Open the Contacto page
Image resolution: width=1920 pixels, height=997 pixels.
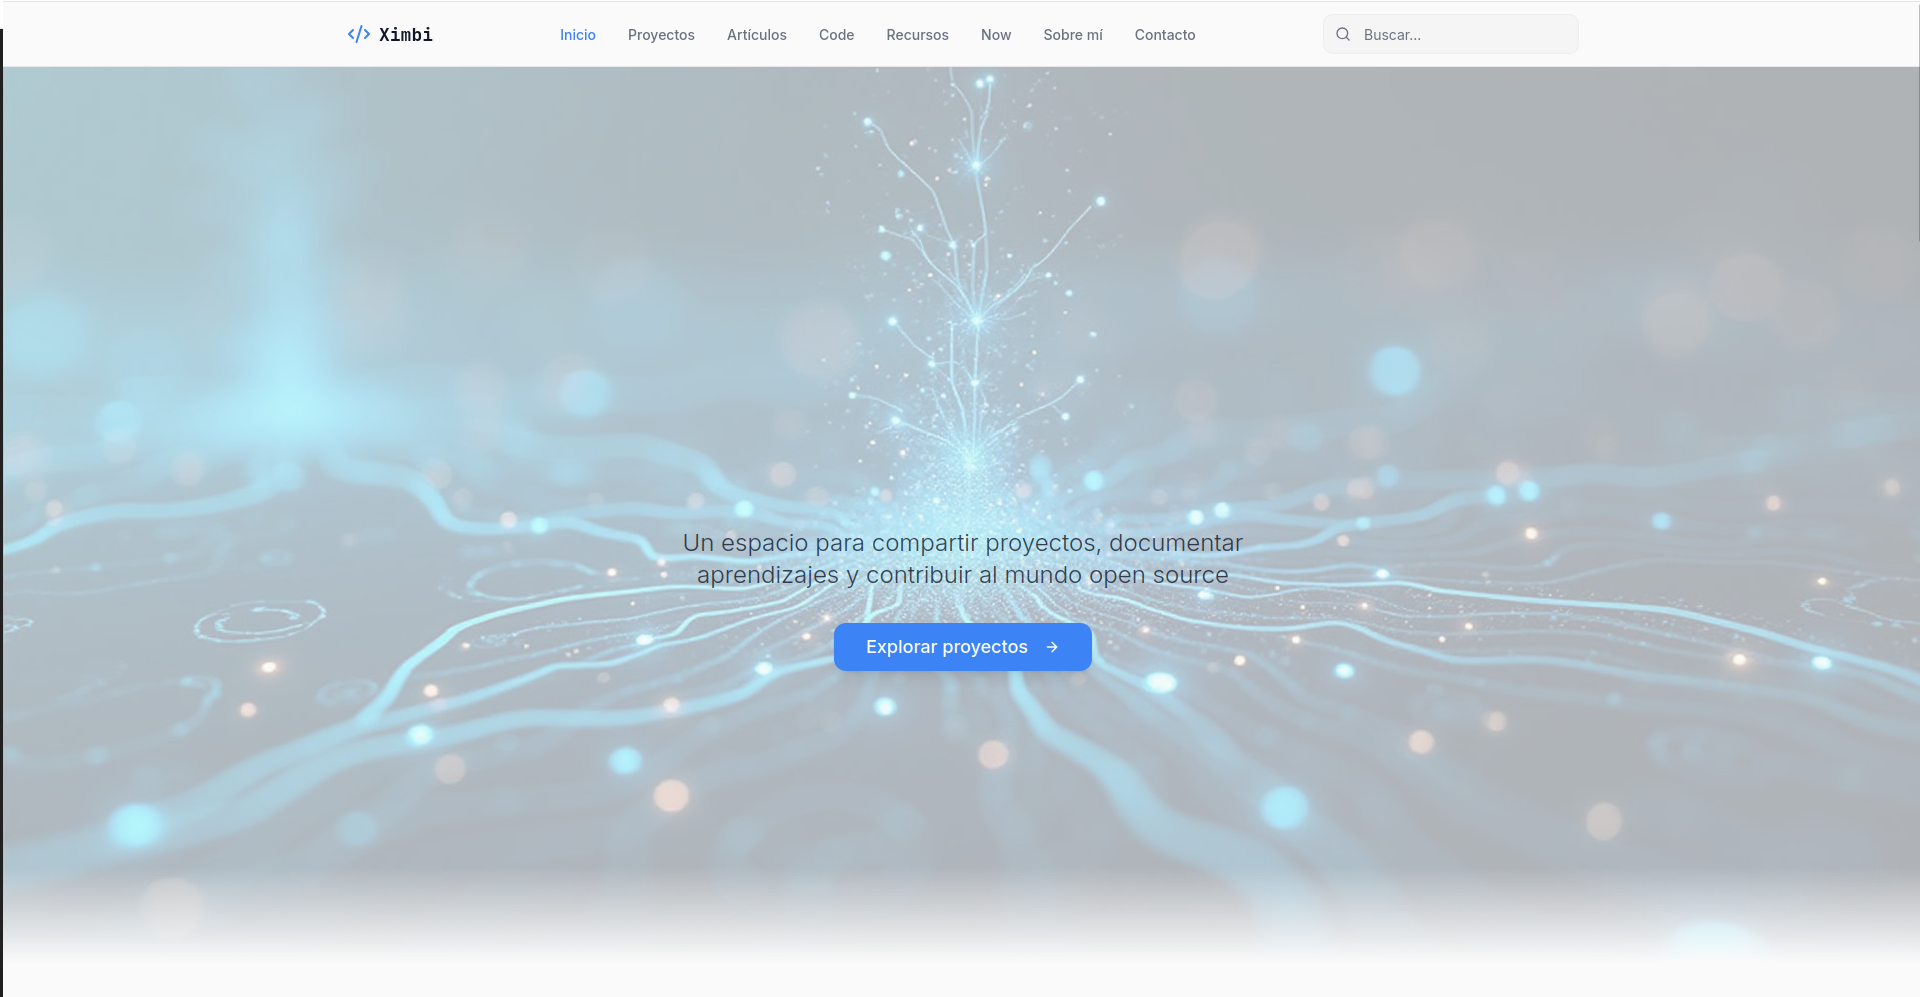1164,35
